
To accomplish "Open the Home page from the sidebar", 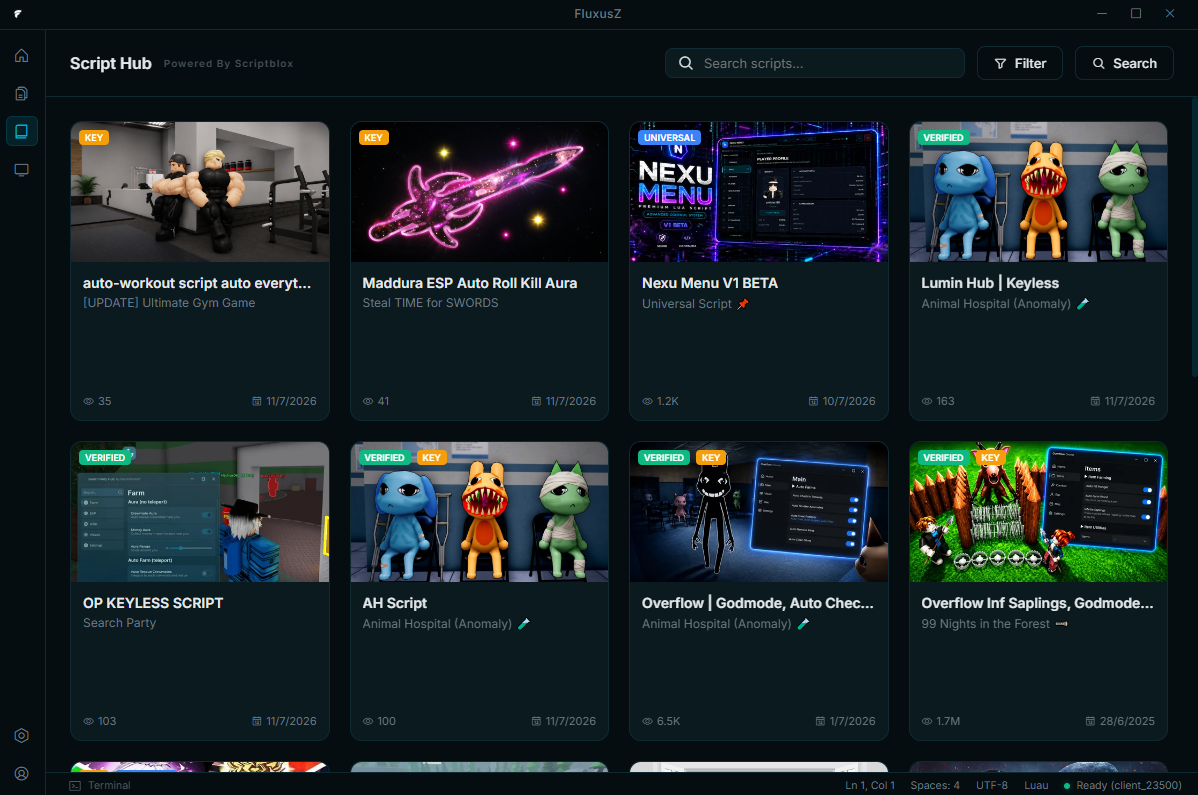I will 21,55.
